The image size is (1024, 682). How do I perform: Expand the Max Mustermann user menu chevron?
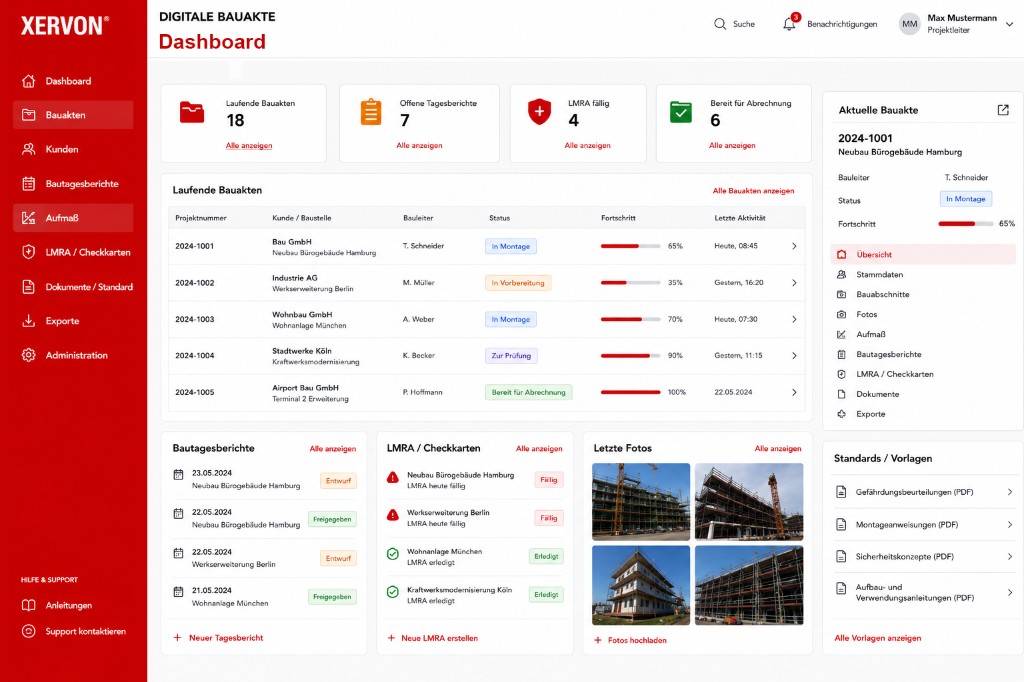1009,24
